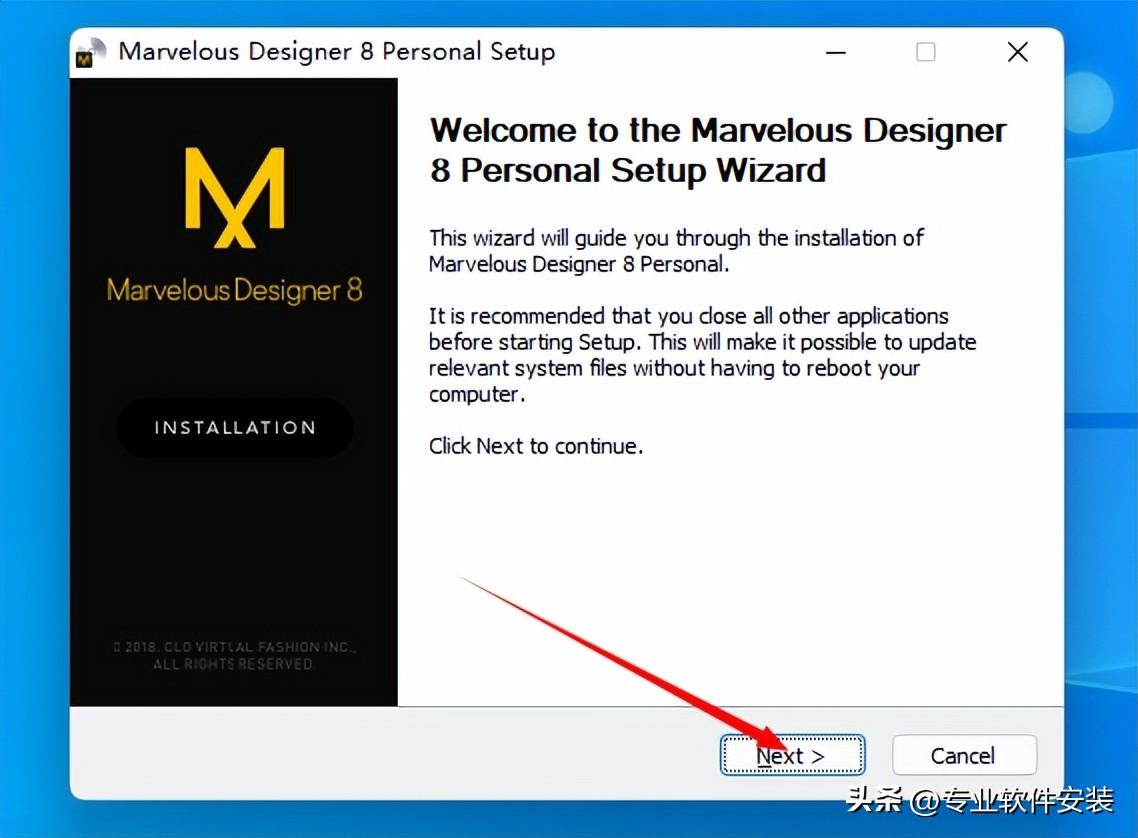Minimize the Setup window
The height and width of the screenshot is (838, 1138).
click(836, 52)
